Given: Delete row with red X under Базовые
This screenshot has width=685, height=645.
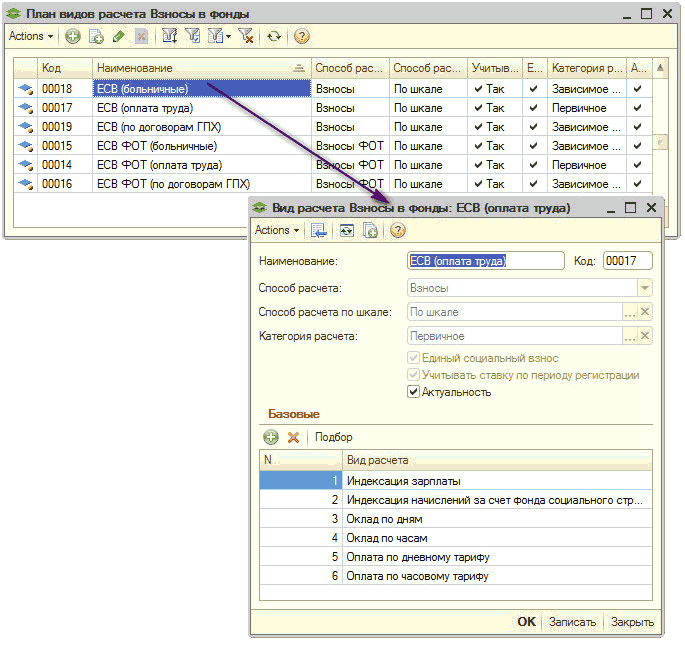Looking at the screenshot, I should (293, 437).
